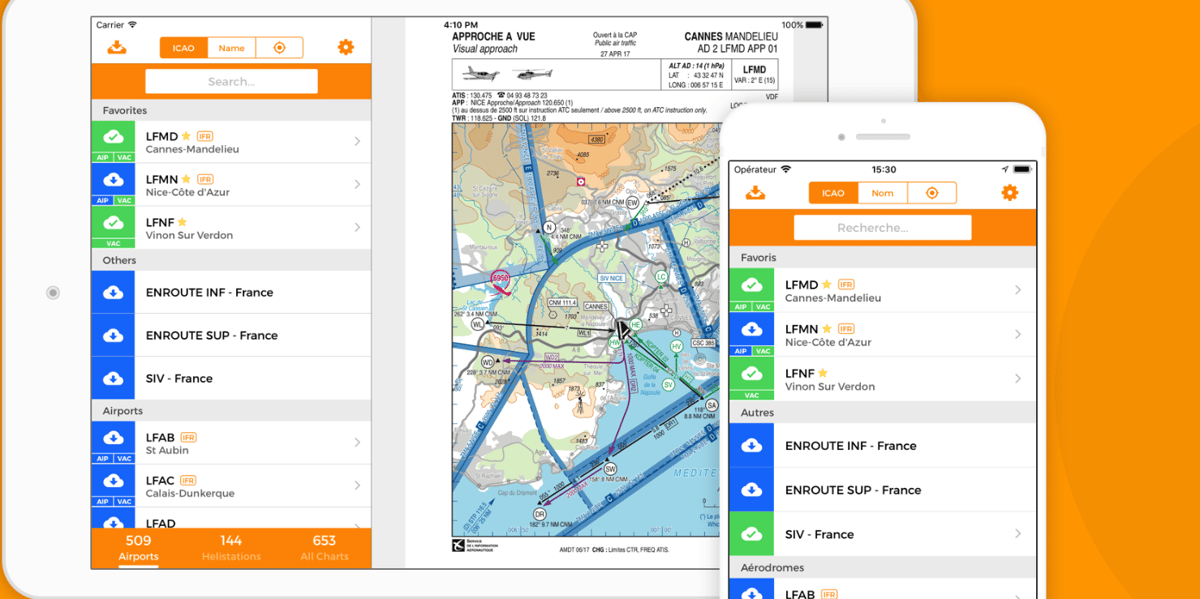Viewport: 1200px width, 599px height.
Task: Switch to the All Charts tab
Action: [x=324, y=548]
